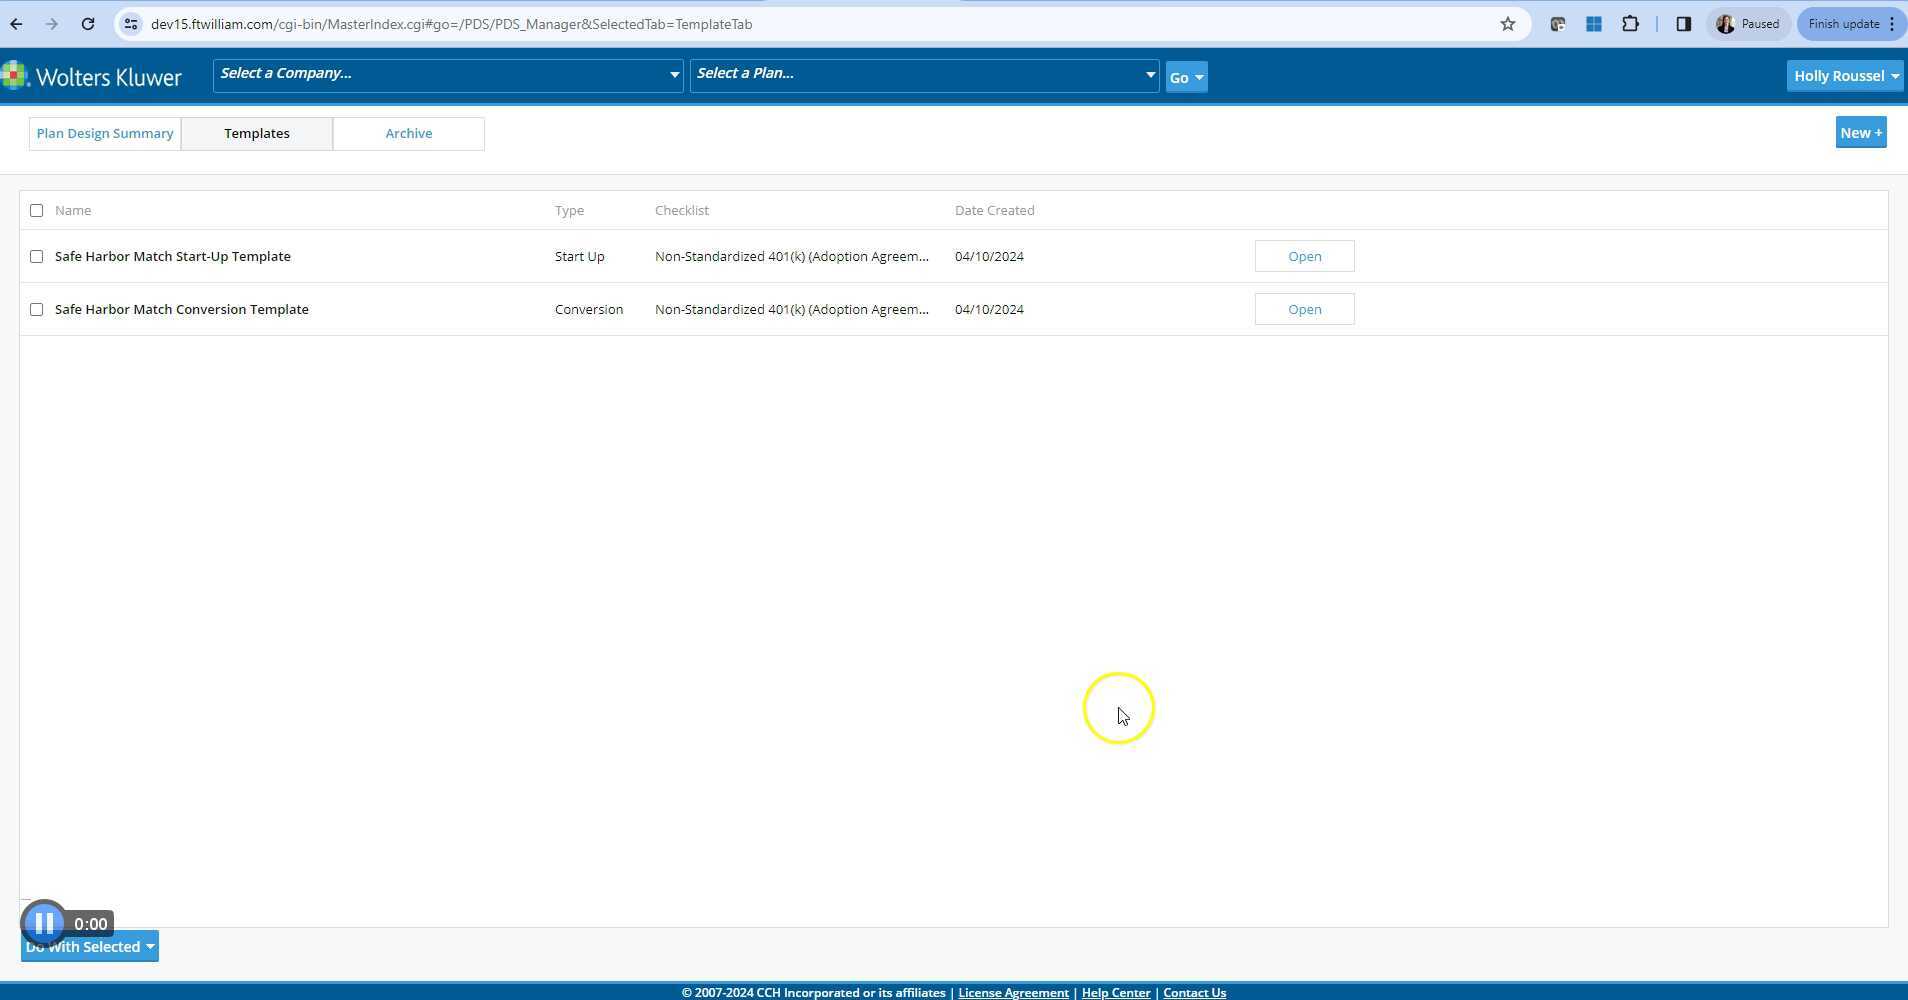Open the Help Center link
1908x1000 pixels.
(x=1115, y=992)
